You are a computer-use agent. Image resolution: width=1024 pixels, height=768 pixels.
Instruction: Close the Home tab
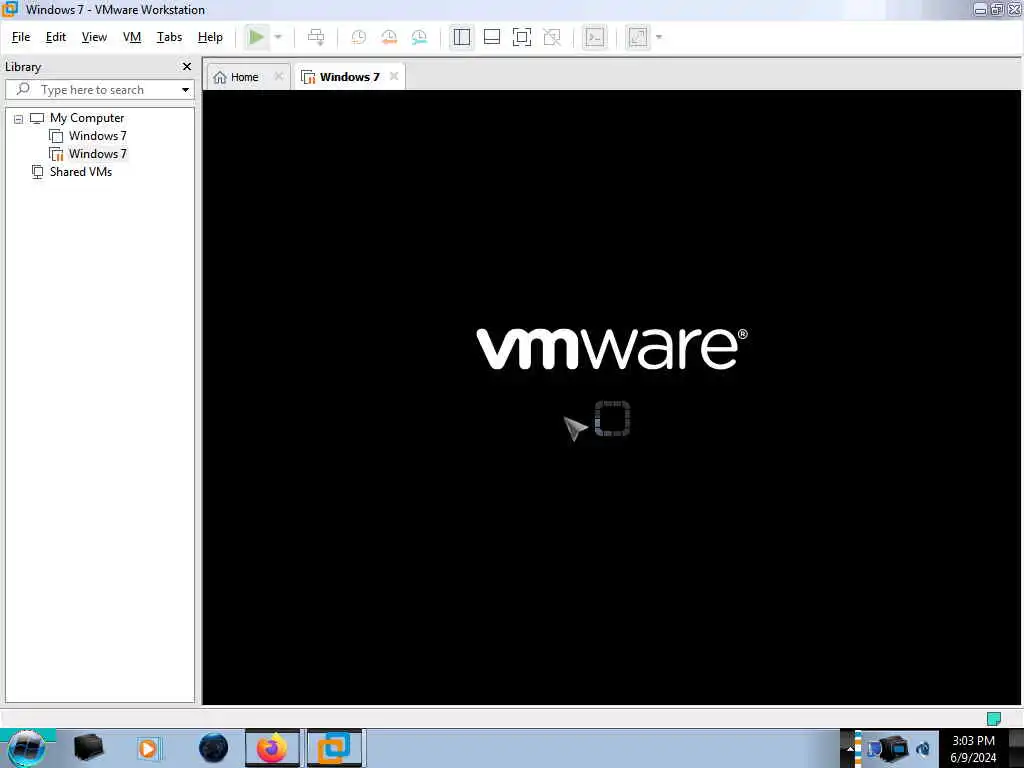pos(279,76)
